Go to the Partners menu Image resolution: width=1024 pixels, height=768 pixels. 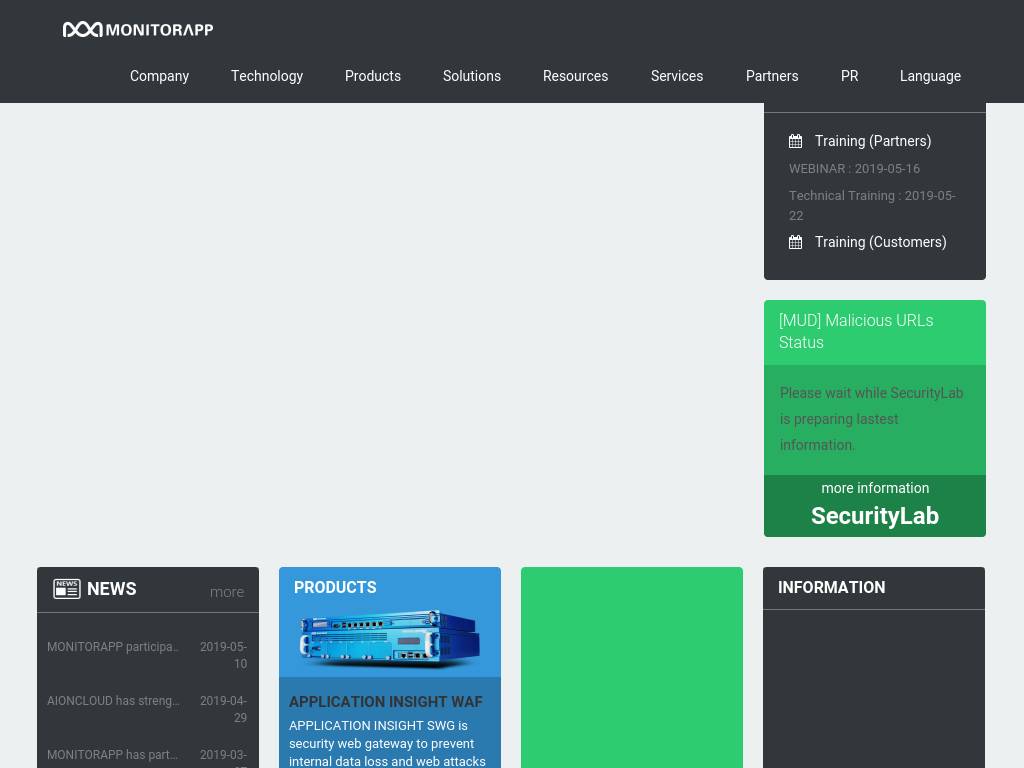click(772, 76)
